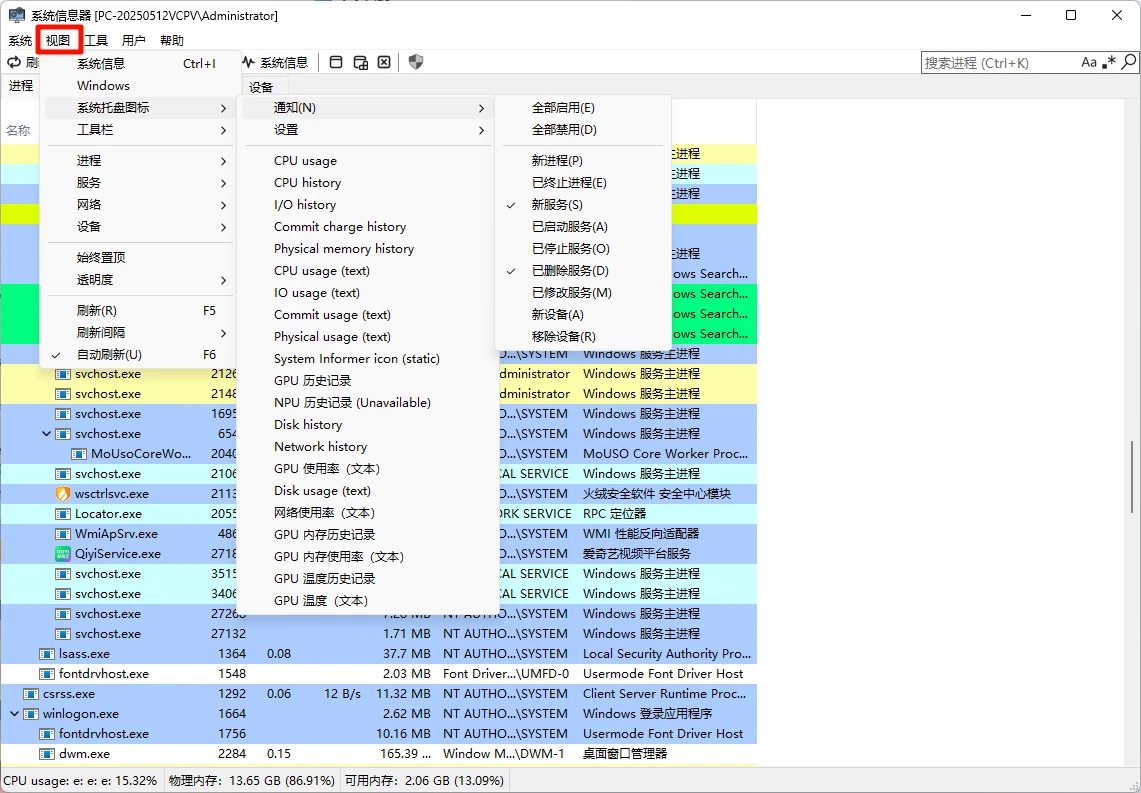The width and height of the screenshot is (1141, 793).
Task: Open the 用户 menu
Action: coord(134,41)
